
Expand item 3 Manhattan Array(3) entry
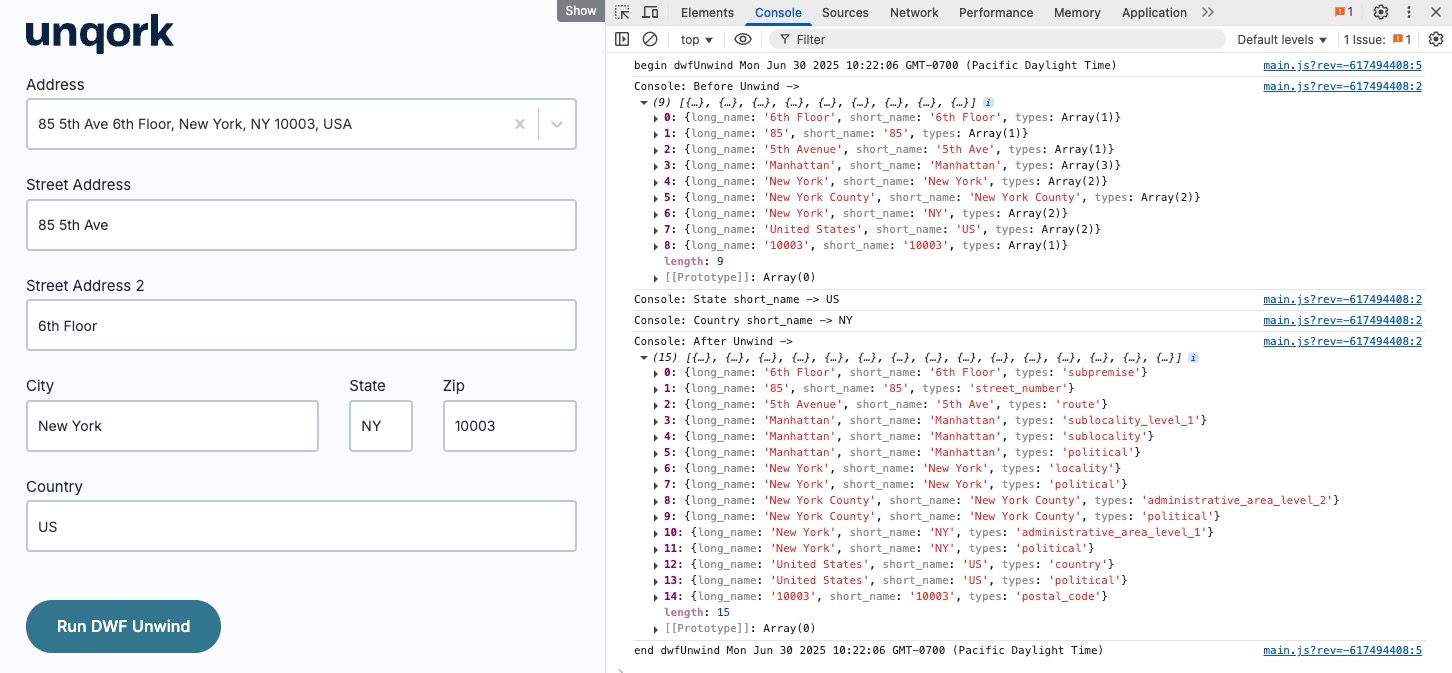pos(656,165)
